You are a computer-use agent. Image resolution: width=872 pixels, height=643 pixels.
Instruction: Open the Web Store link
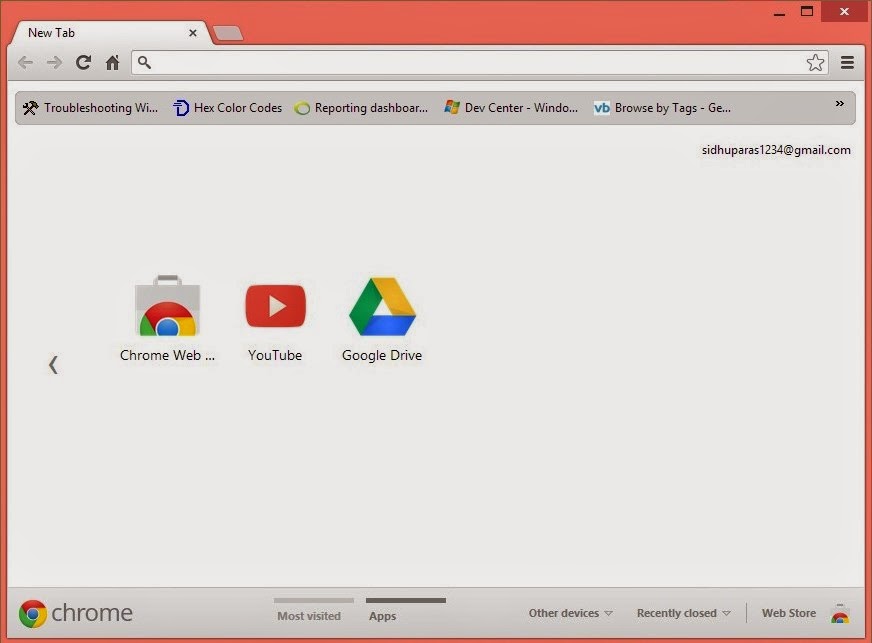(x=789, y=613)
